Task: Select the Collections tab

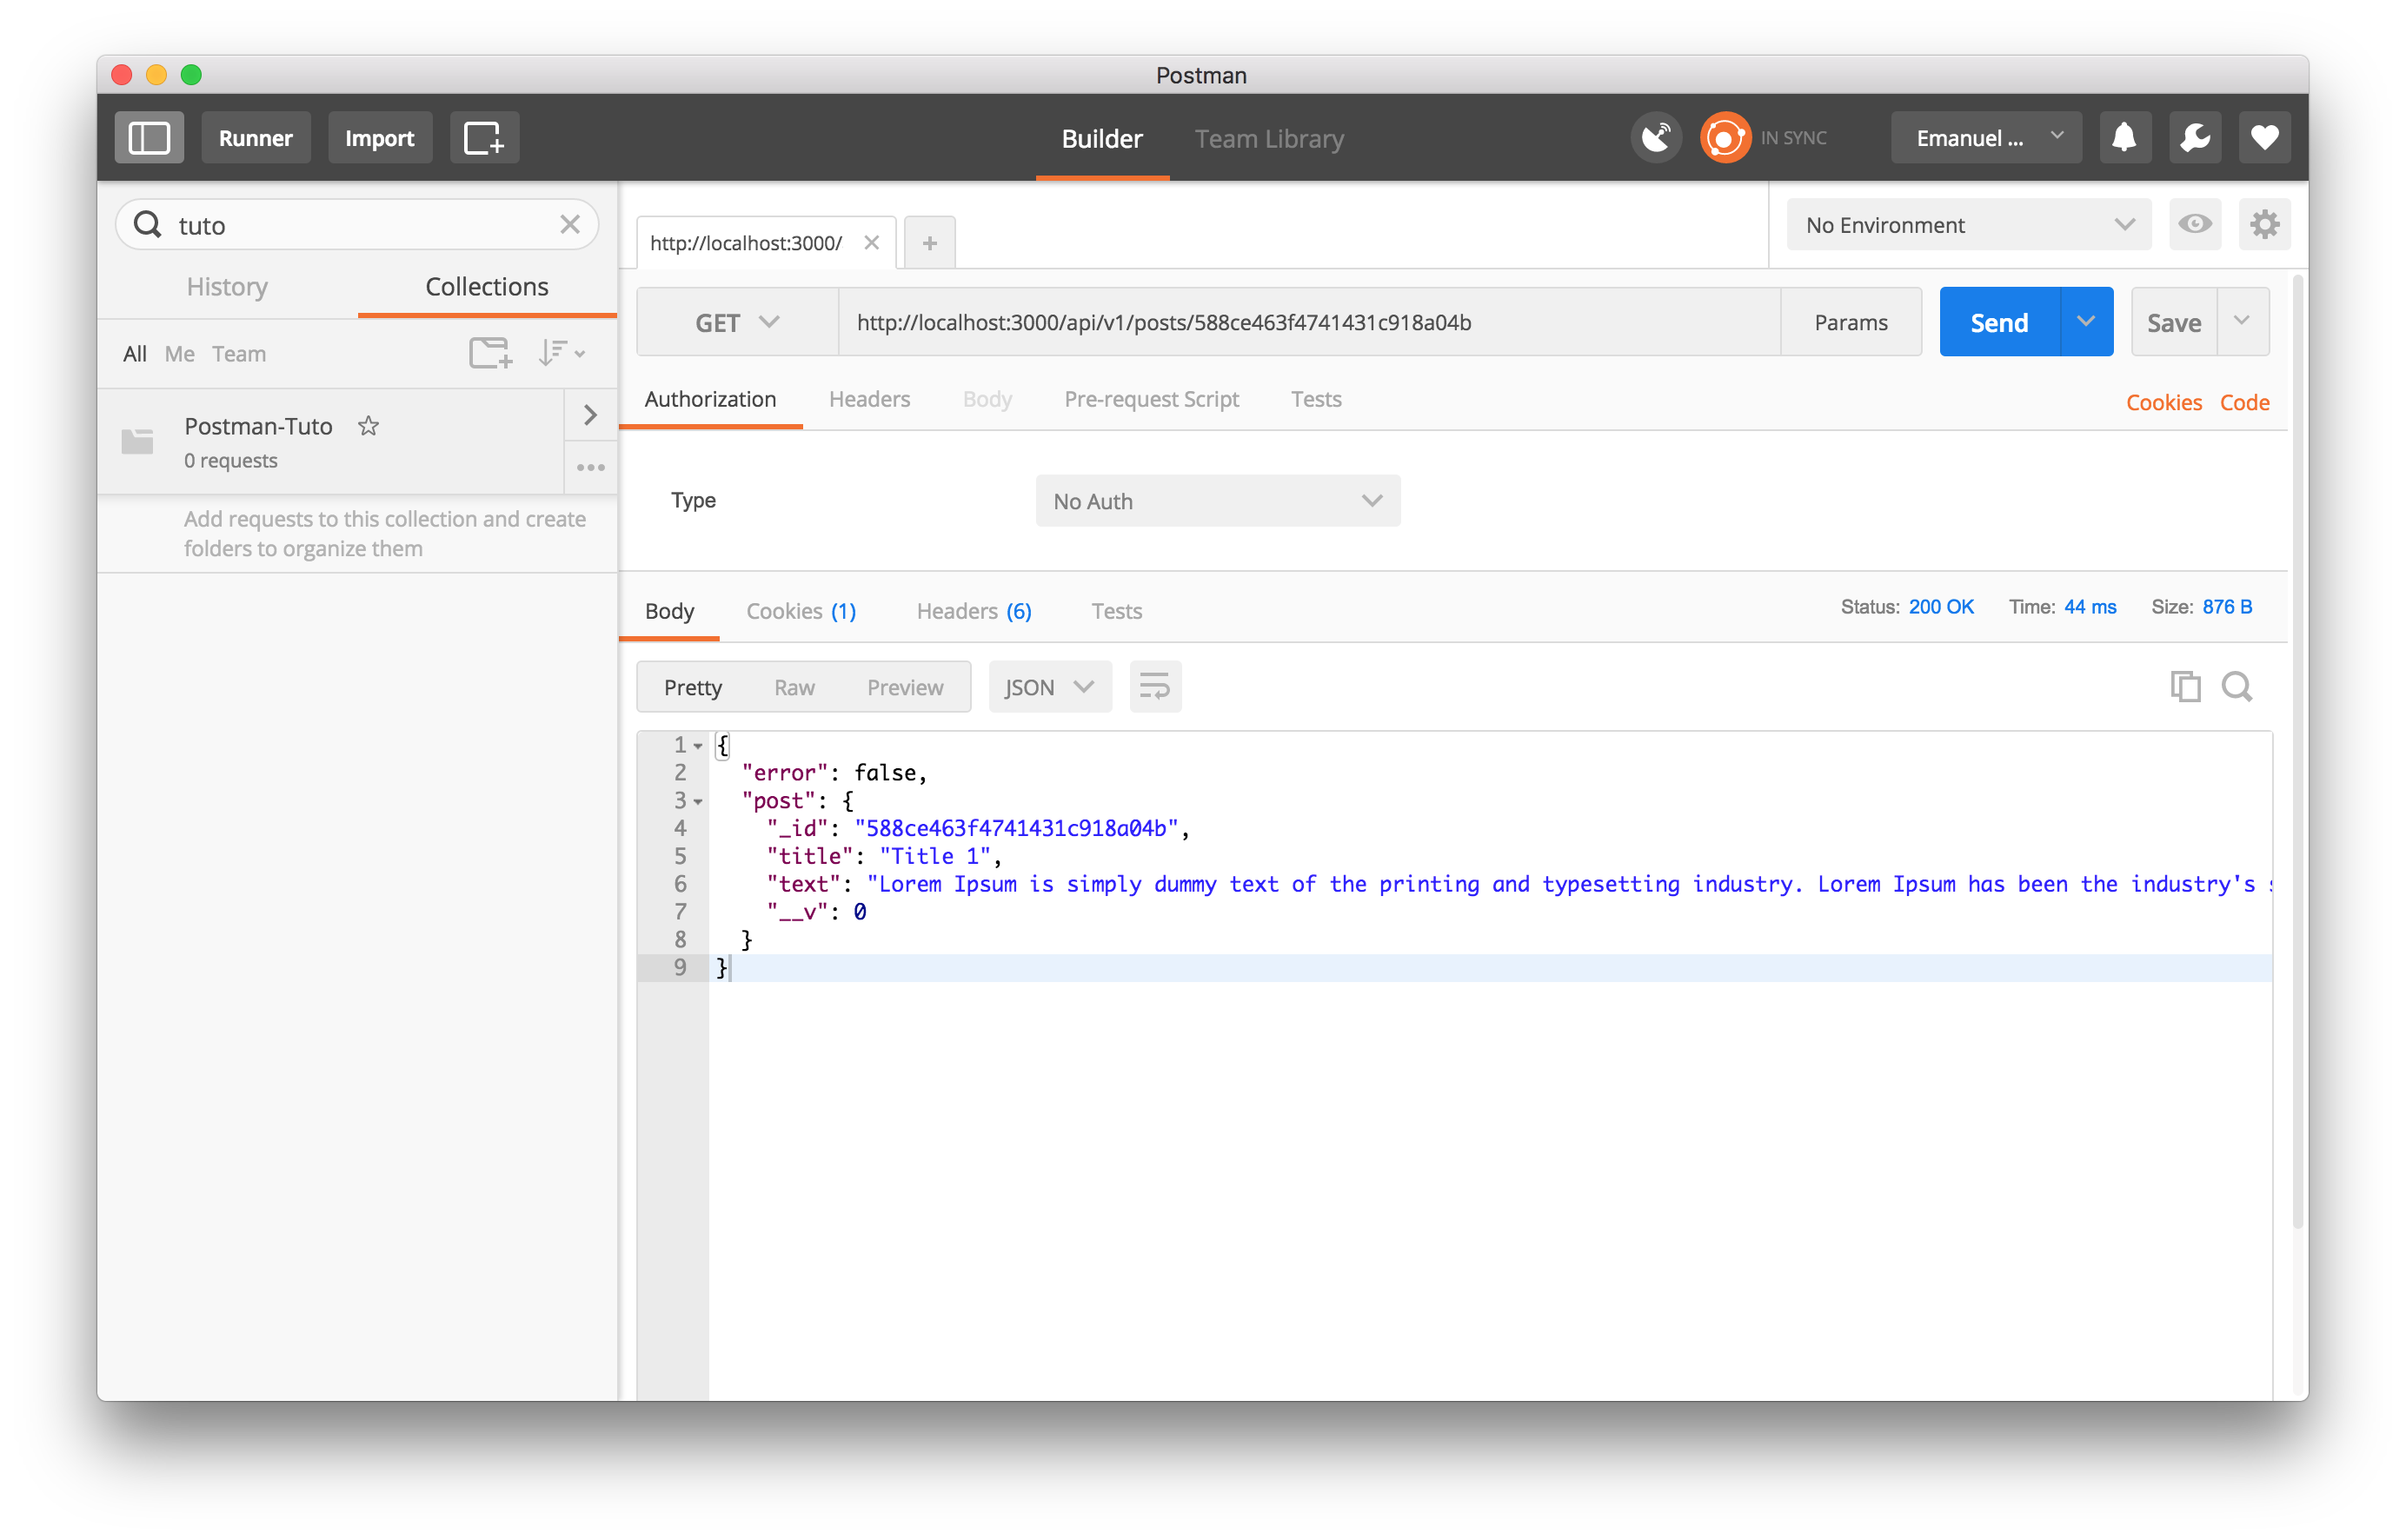Action: (487, 287)
